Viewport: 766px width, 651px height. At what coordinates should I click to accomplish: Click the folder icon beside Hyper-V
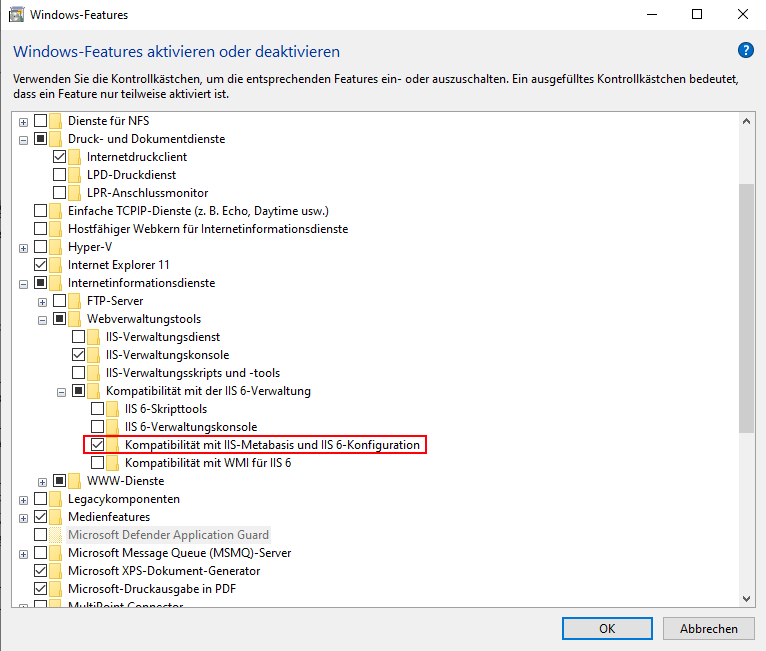pos(57,247)
